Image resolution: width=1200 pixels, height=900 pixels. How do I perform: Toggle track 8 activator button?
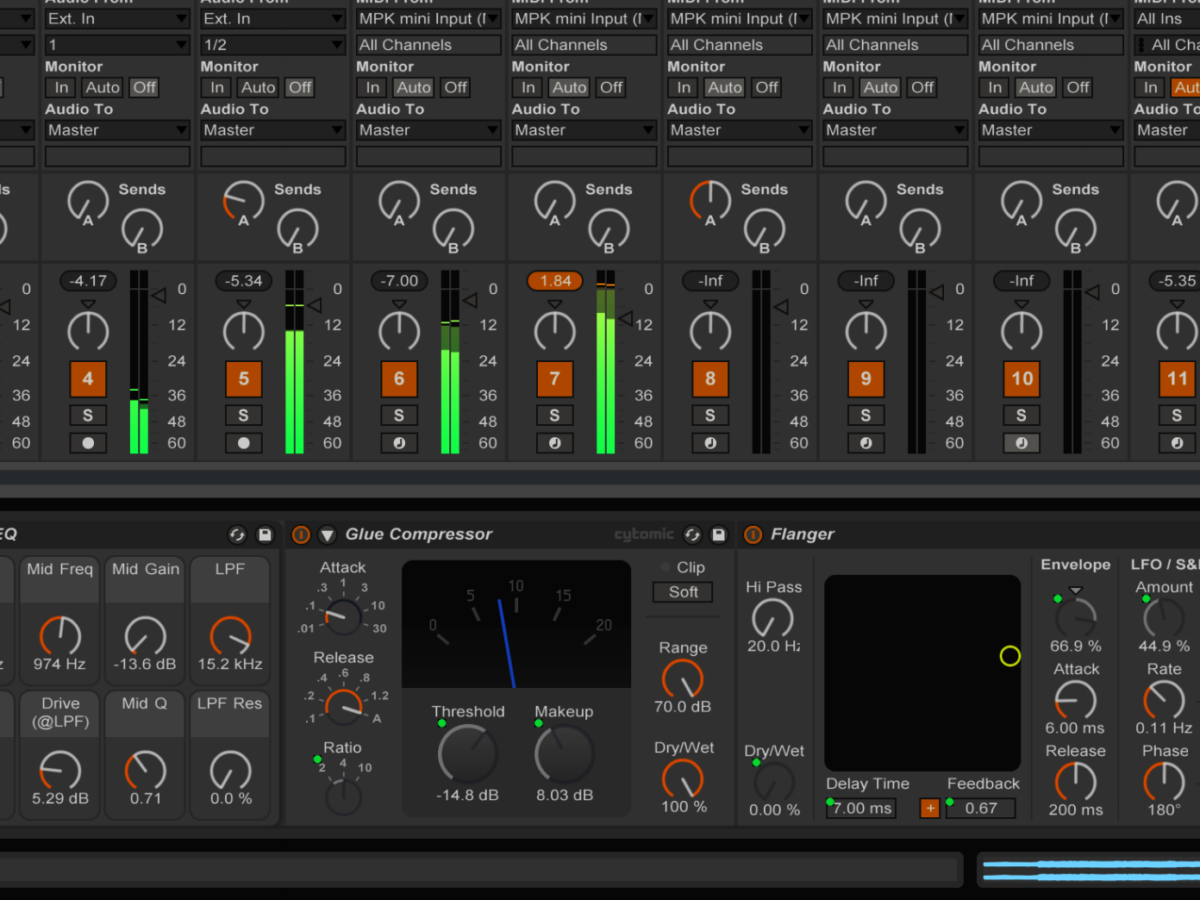coord(710,379)
